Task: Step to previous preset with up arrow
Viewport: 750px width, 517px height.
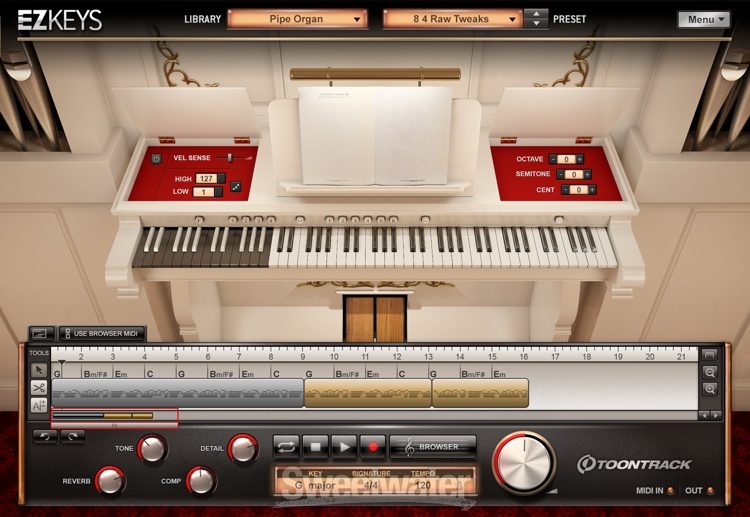Action: pyautogui.click(x=536, y=14)
